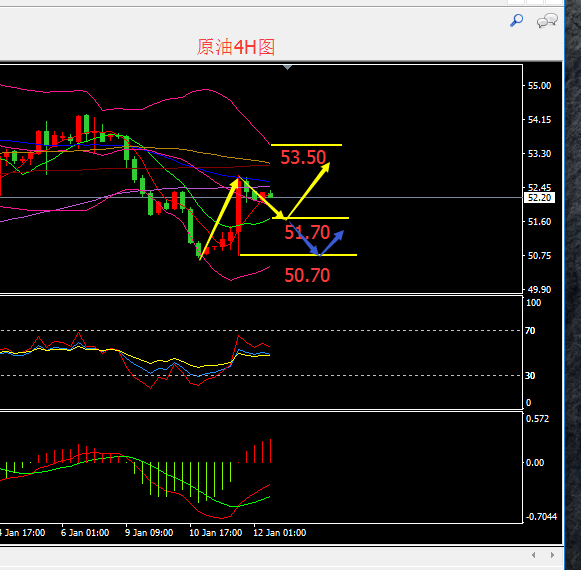
Task: Click the magnifier search icon
Action: pyautogui.click(x=516, y=20)
